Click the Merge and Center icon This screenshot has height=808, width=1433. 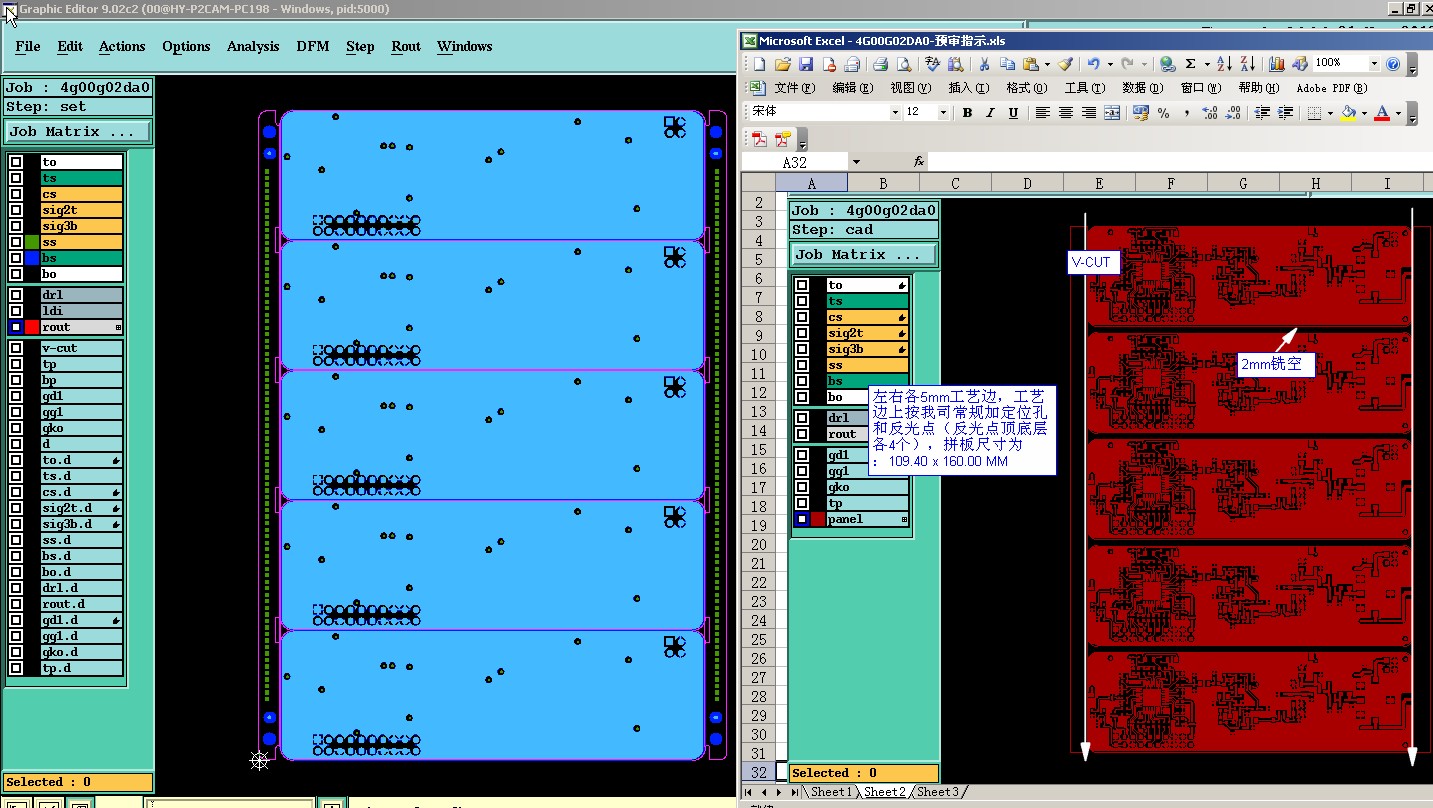(1112, 113)
